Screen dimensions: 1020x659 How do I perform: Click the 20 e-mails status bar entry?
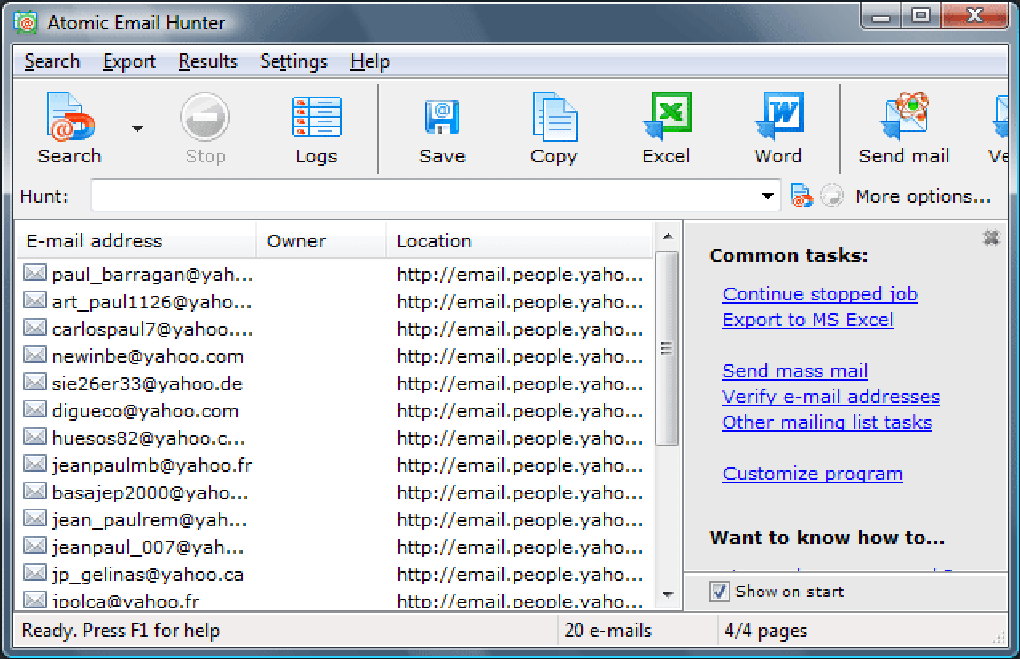[x=608, y=630]
